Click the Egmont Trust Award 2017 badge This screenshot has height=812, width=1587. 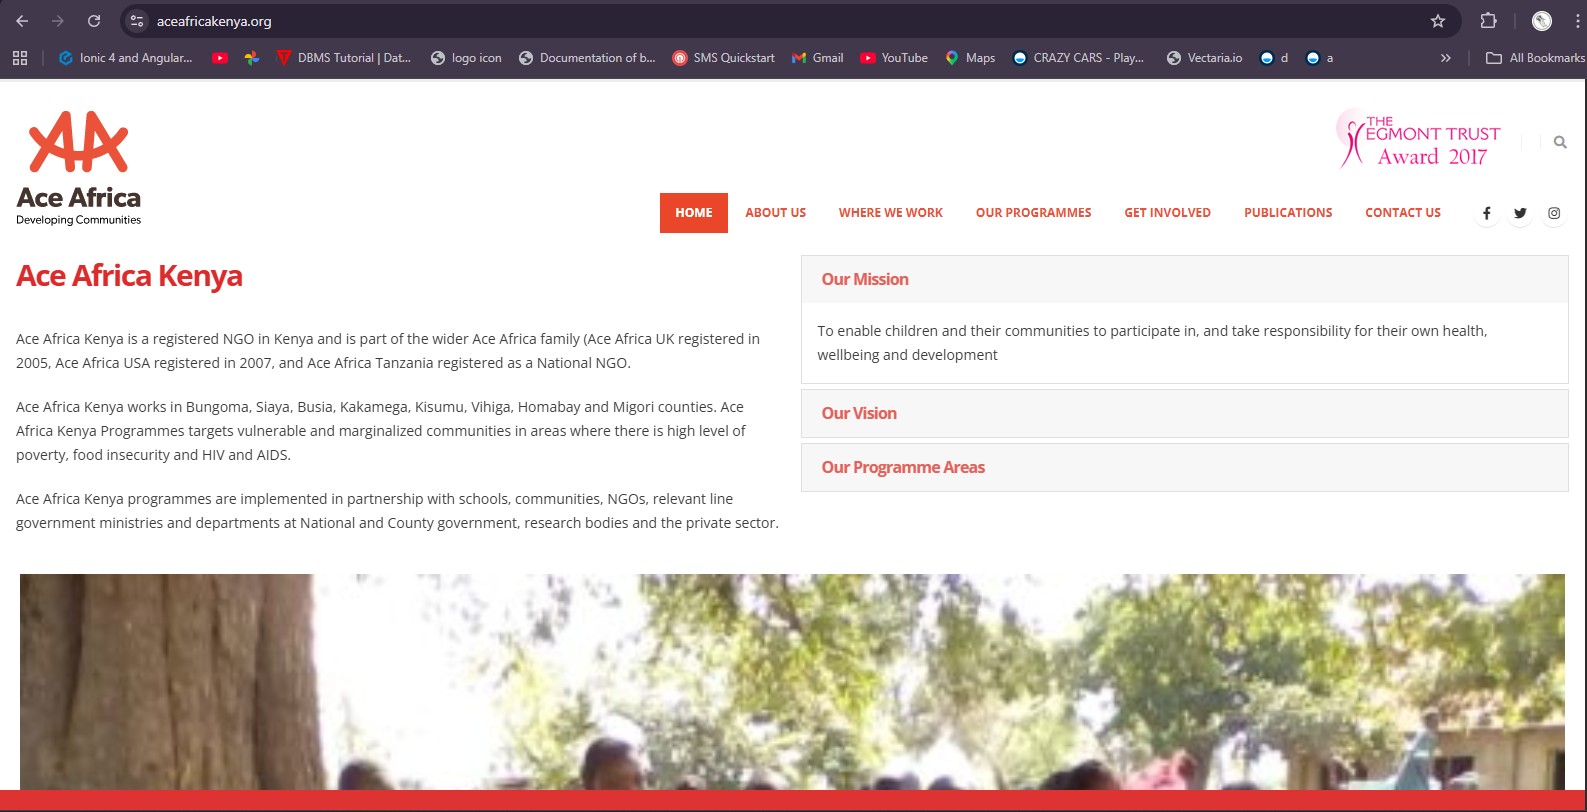[1420, 140]
